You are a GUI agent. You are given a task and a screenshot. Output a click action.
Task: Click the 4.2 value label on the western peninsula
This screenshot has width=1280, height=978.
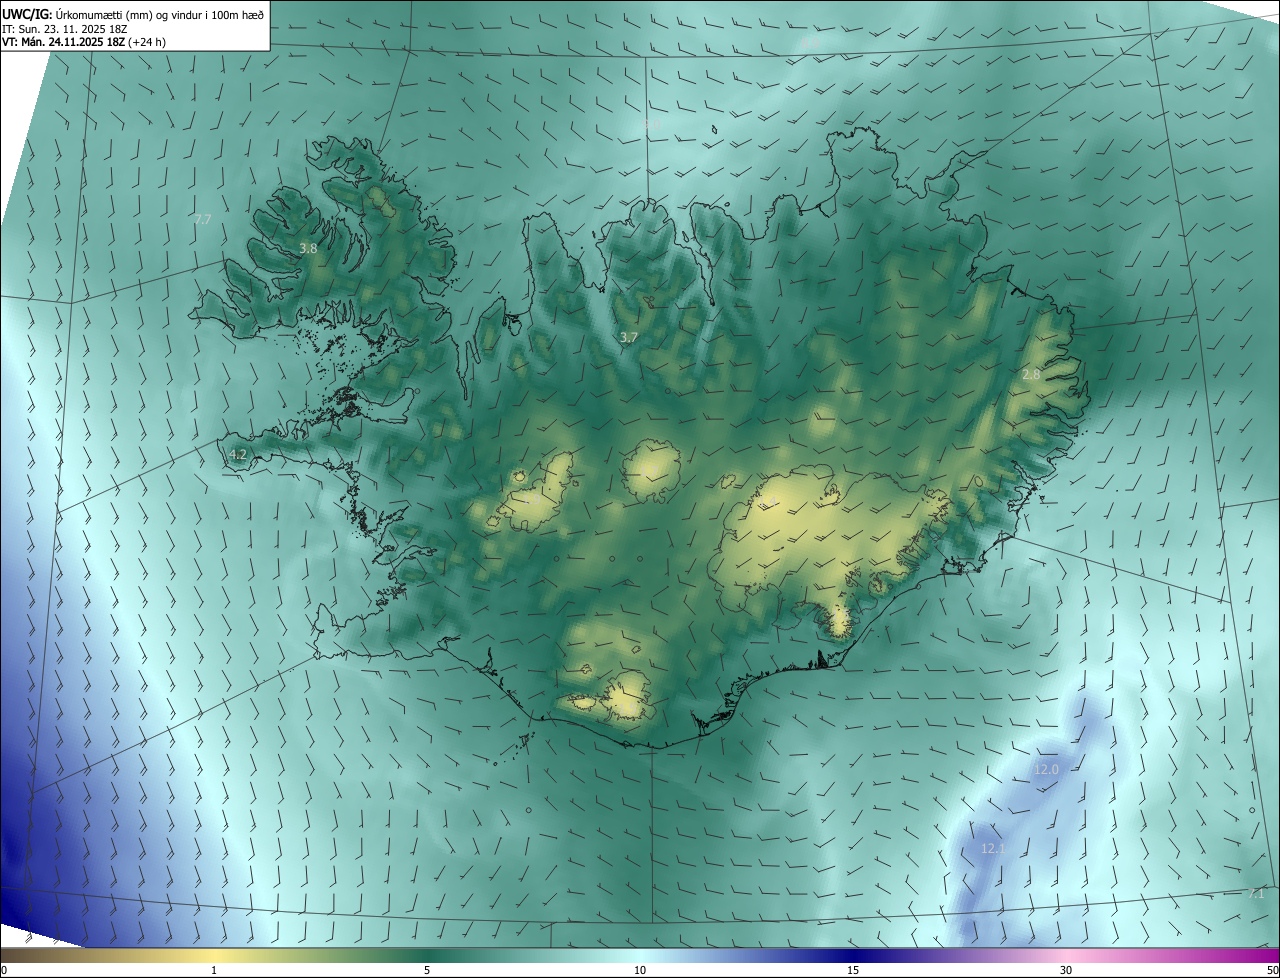(237, 454)
